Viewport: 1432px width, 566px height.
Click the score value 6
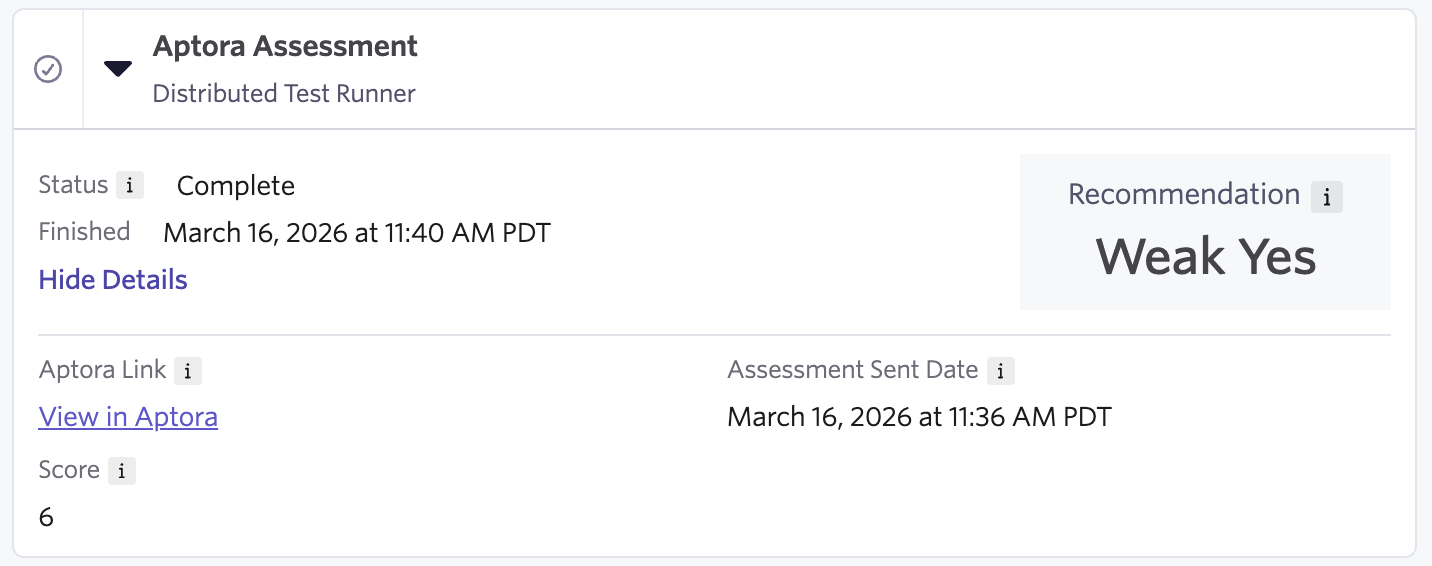point(46,517)
